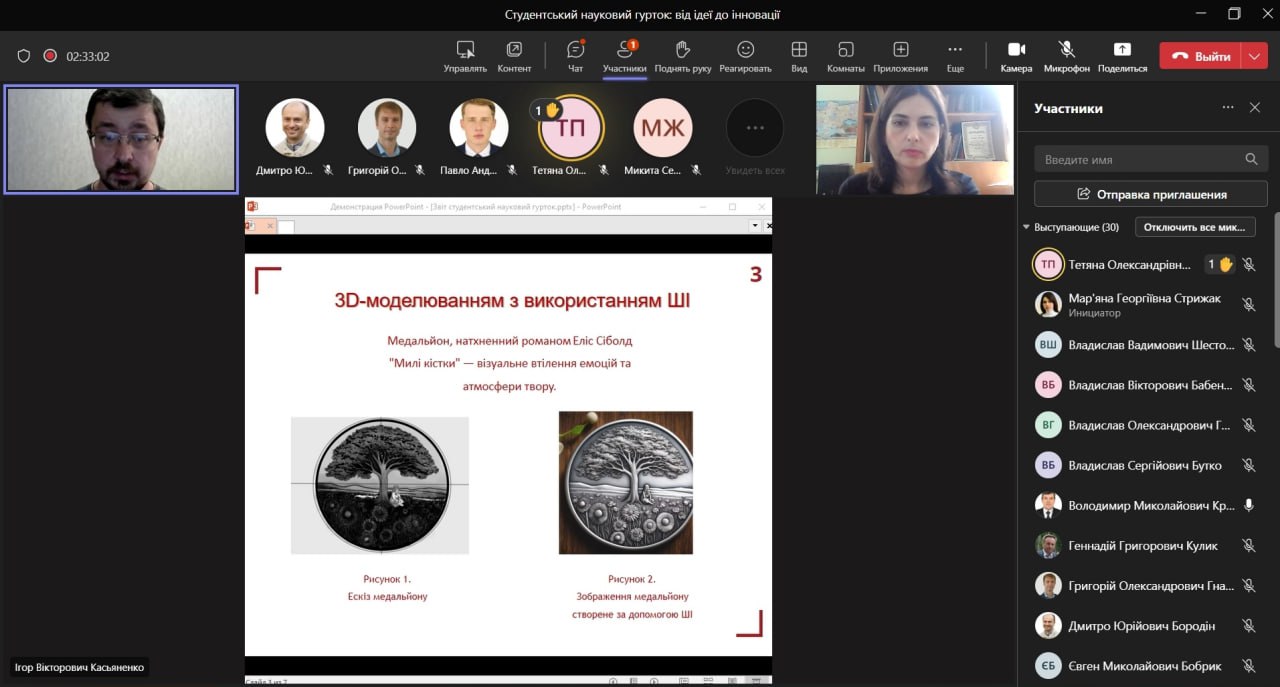The height and width of the screenshot is (687, 1280).
Task: Expand the dropdown arrow beside Leave button
Action: [x=1255, y=56]
